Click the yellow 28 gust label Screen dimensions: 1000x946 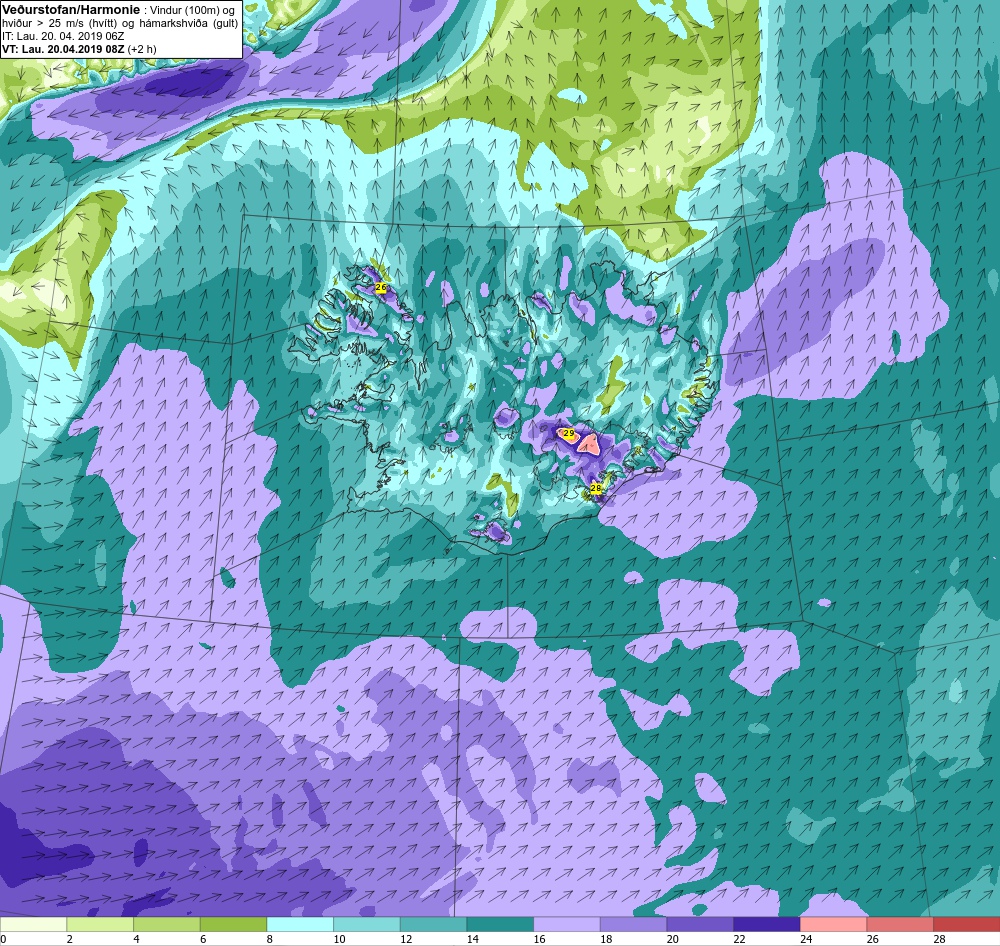(x=596, y=488)
